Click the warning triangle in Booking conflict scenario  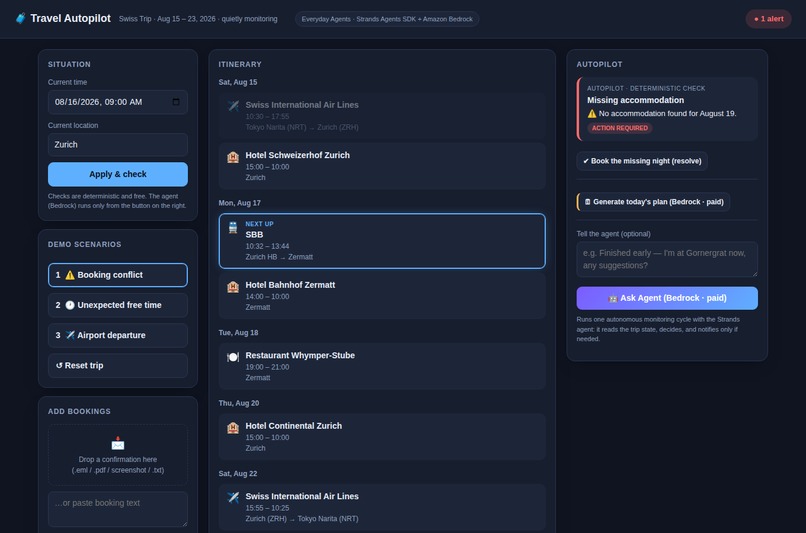(x=70, y=275)
